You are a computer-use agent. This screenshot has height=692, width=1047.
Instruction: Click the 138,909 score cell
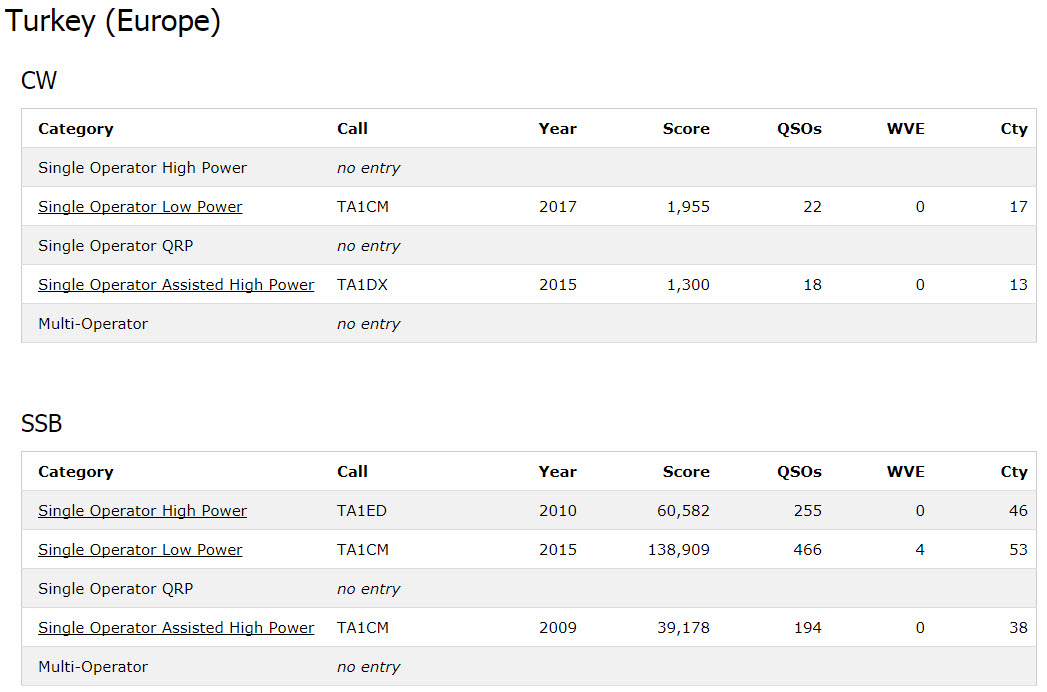click(x=678, y=550)
